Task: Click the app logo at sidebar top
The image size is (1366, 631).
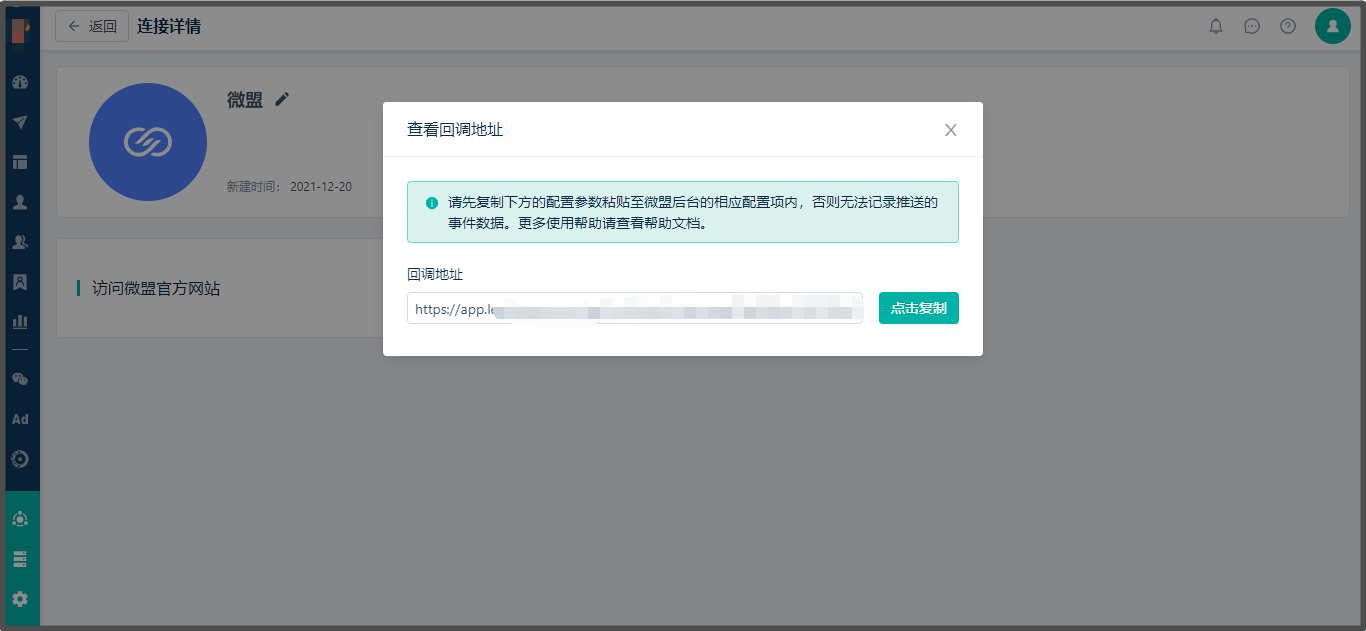Action: (20, 29)
